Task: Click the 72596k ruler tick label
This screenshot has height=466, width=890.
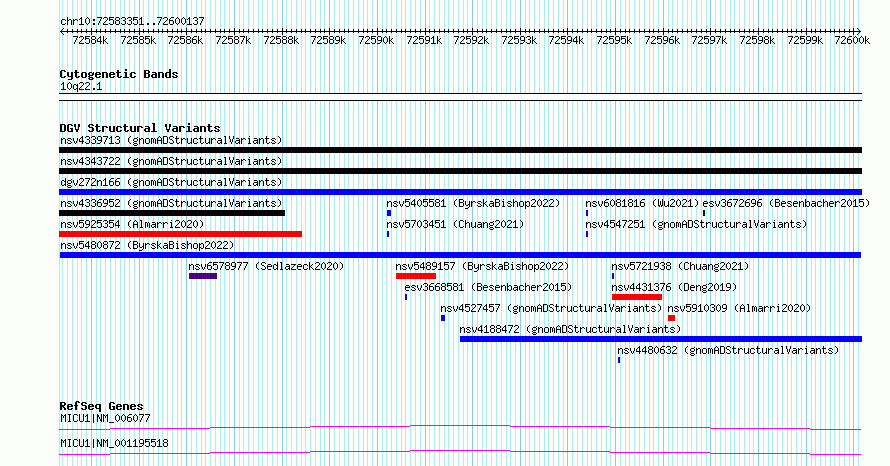Action: click(x=662, y=40)
